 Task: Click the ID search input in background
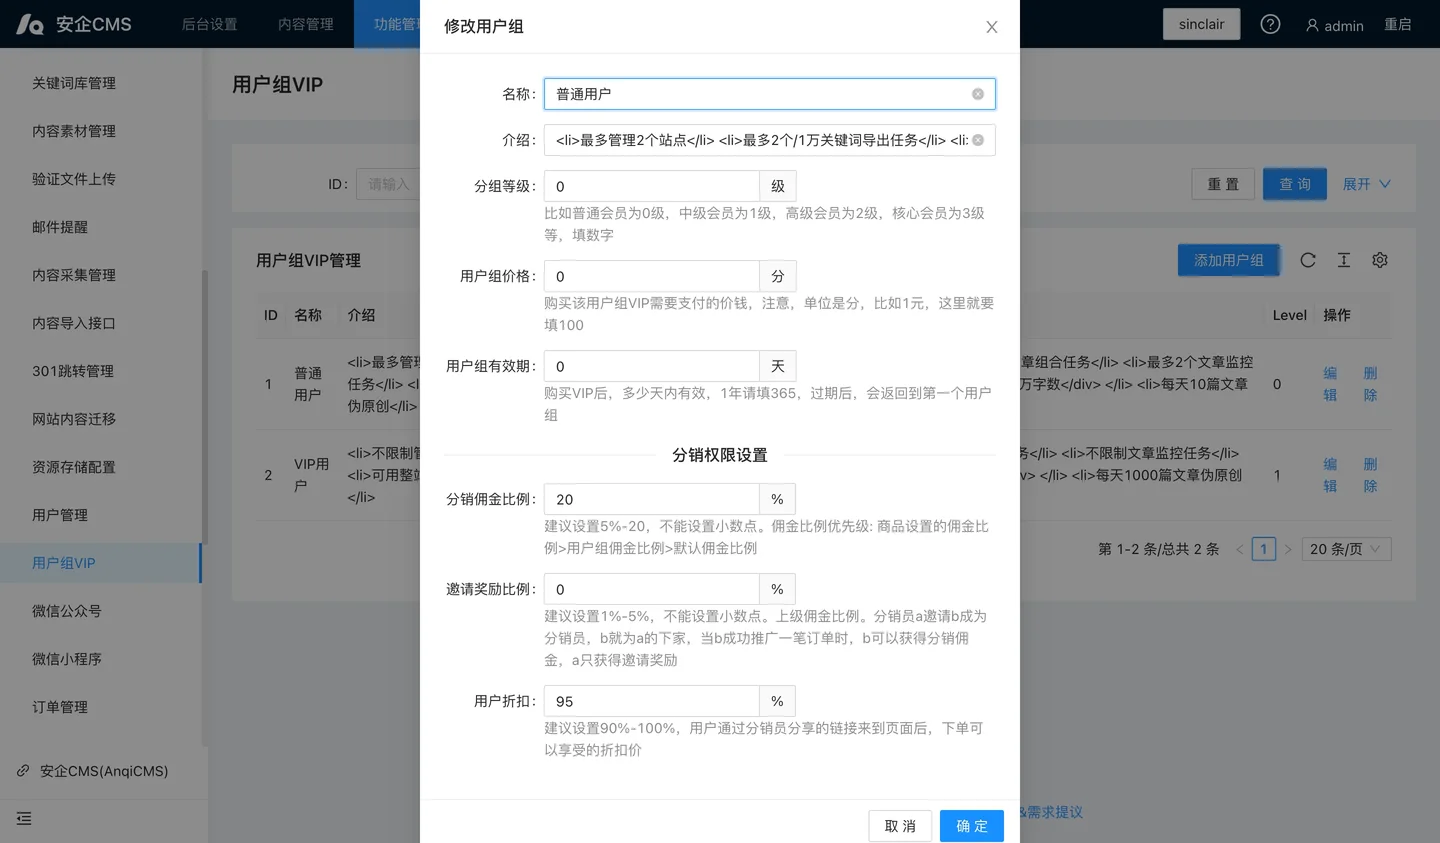(388, 184)
